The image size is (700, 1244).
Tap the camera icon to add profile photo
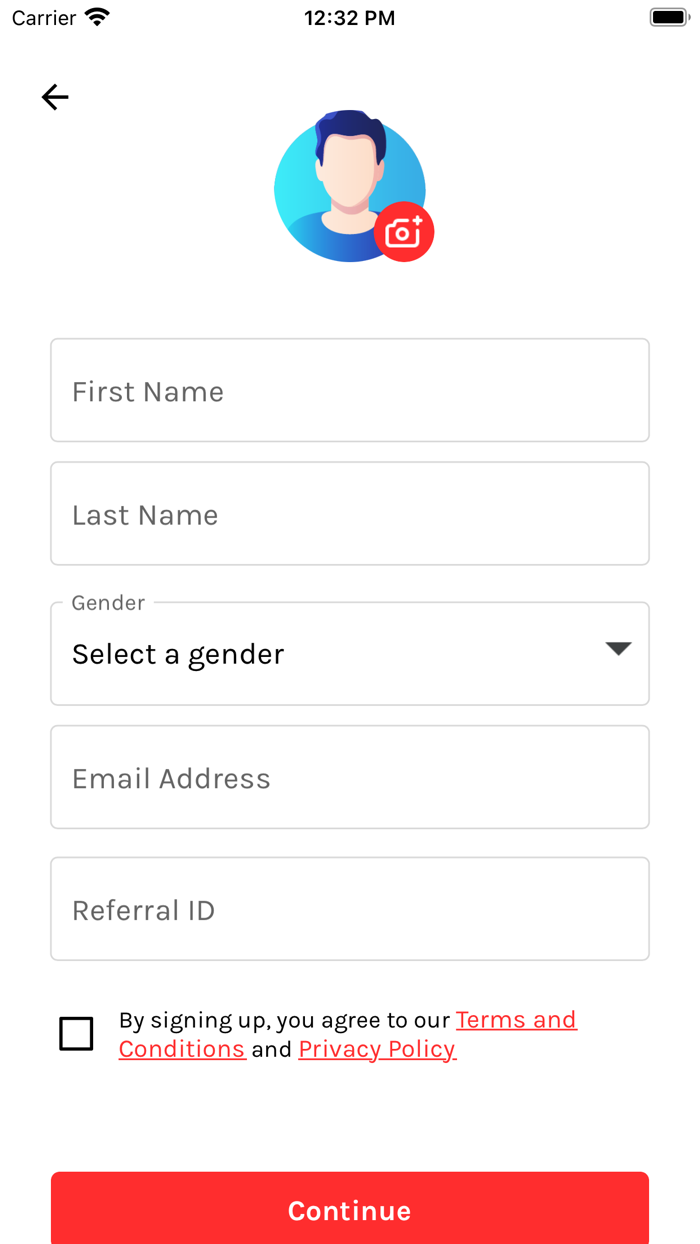point(404,232)
